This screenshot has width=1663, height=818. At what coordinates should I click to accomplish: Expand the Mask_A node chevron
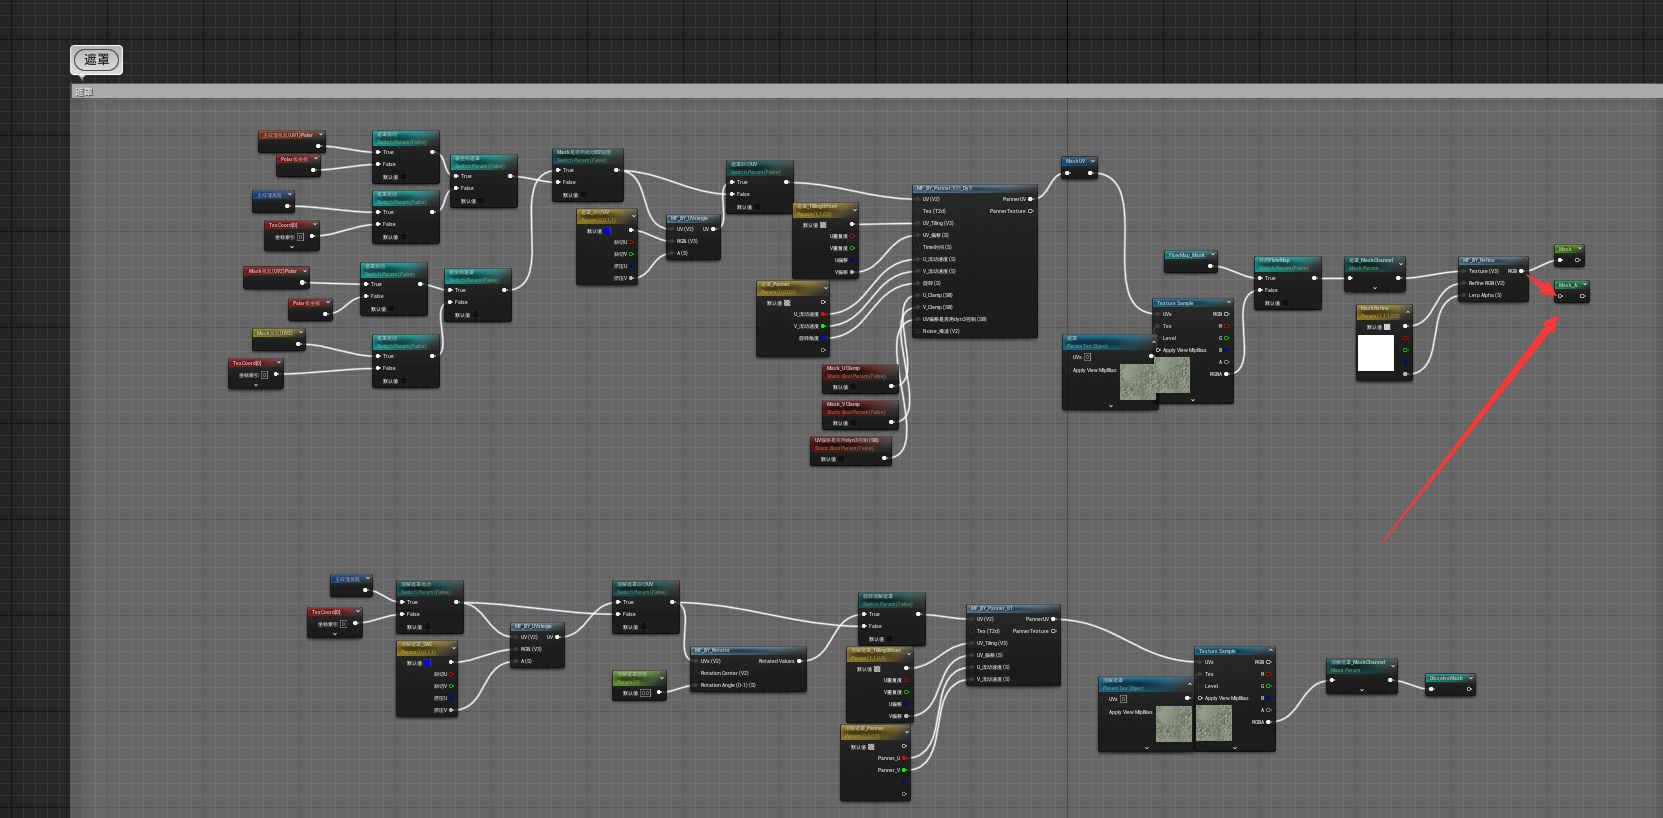point(1585,285)
